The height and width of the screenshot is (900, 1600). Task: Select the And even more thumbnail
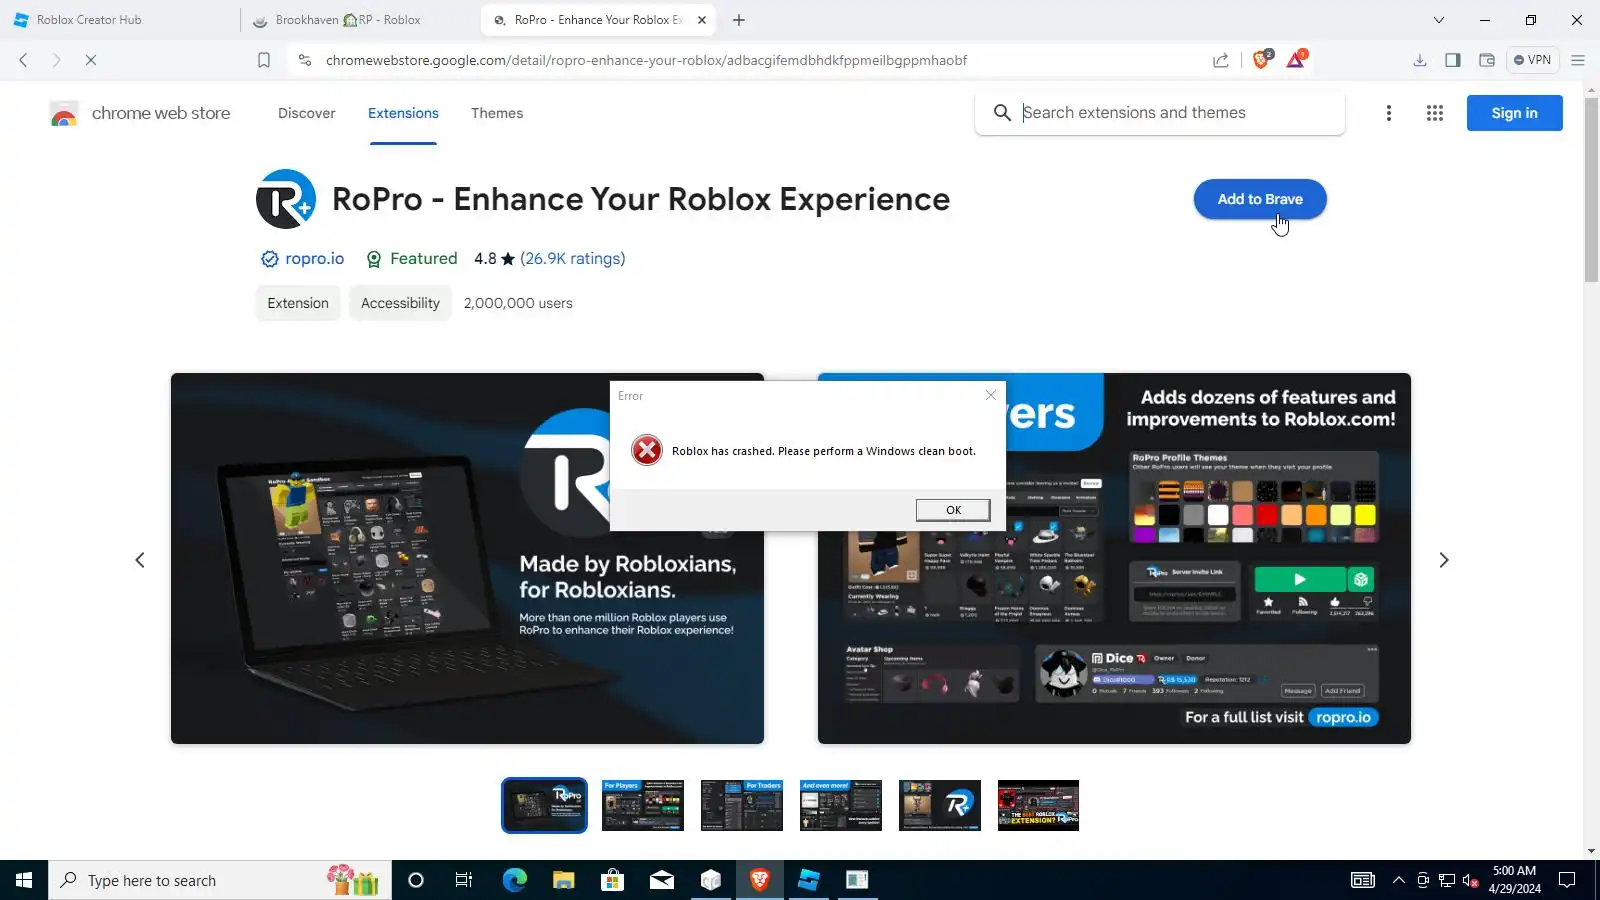pyautogui.click(x=841, y=805)
